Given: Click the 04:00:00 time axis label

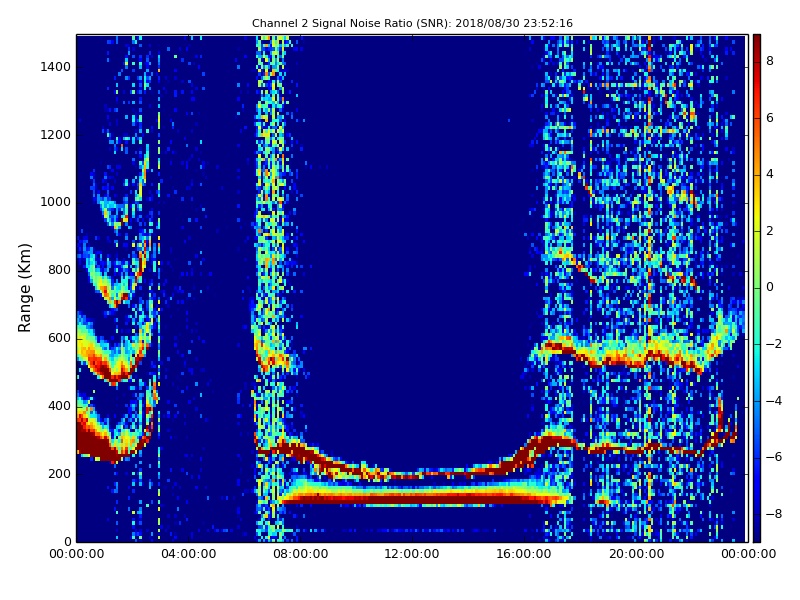Looking at the screenshot, I should point(188,554).
